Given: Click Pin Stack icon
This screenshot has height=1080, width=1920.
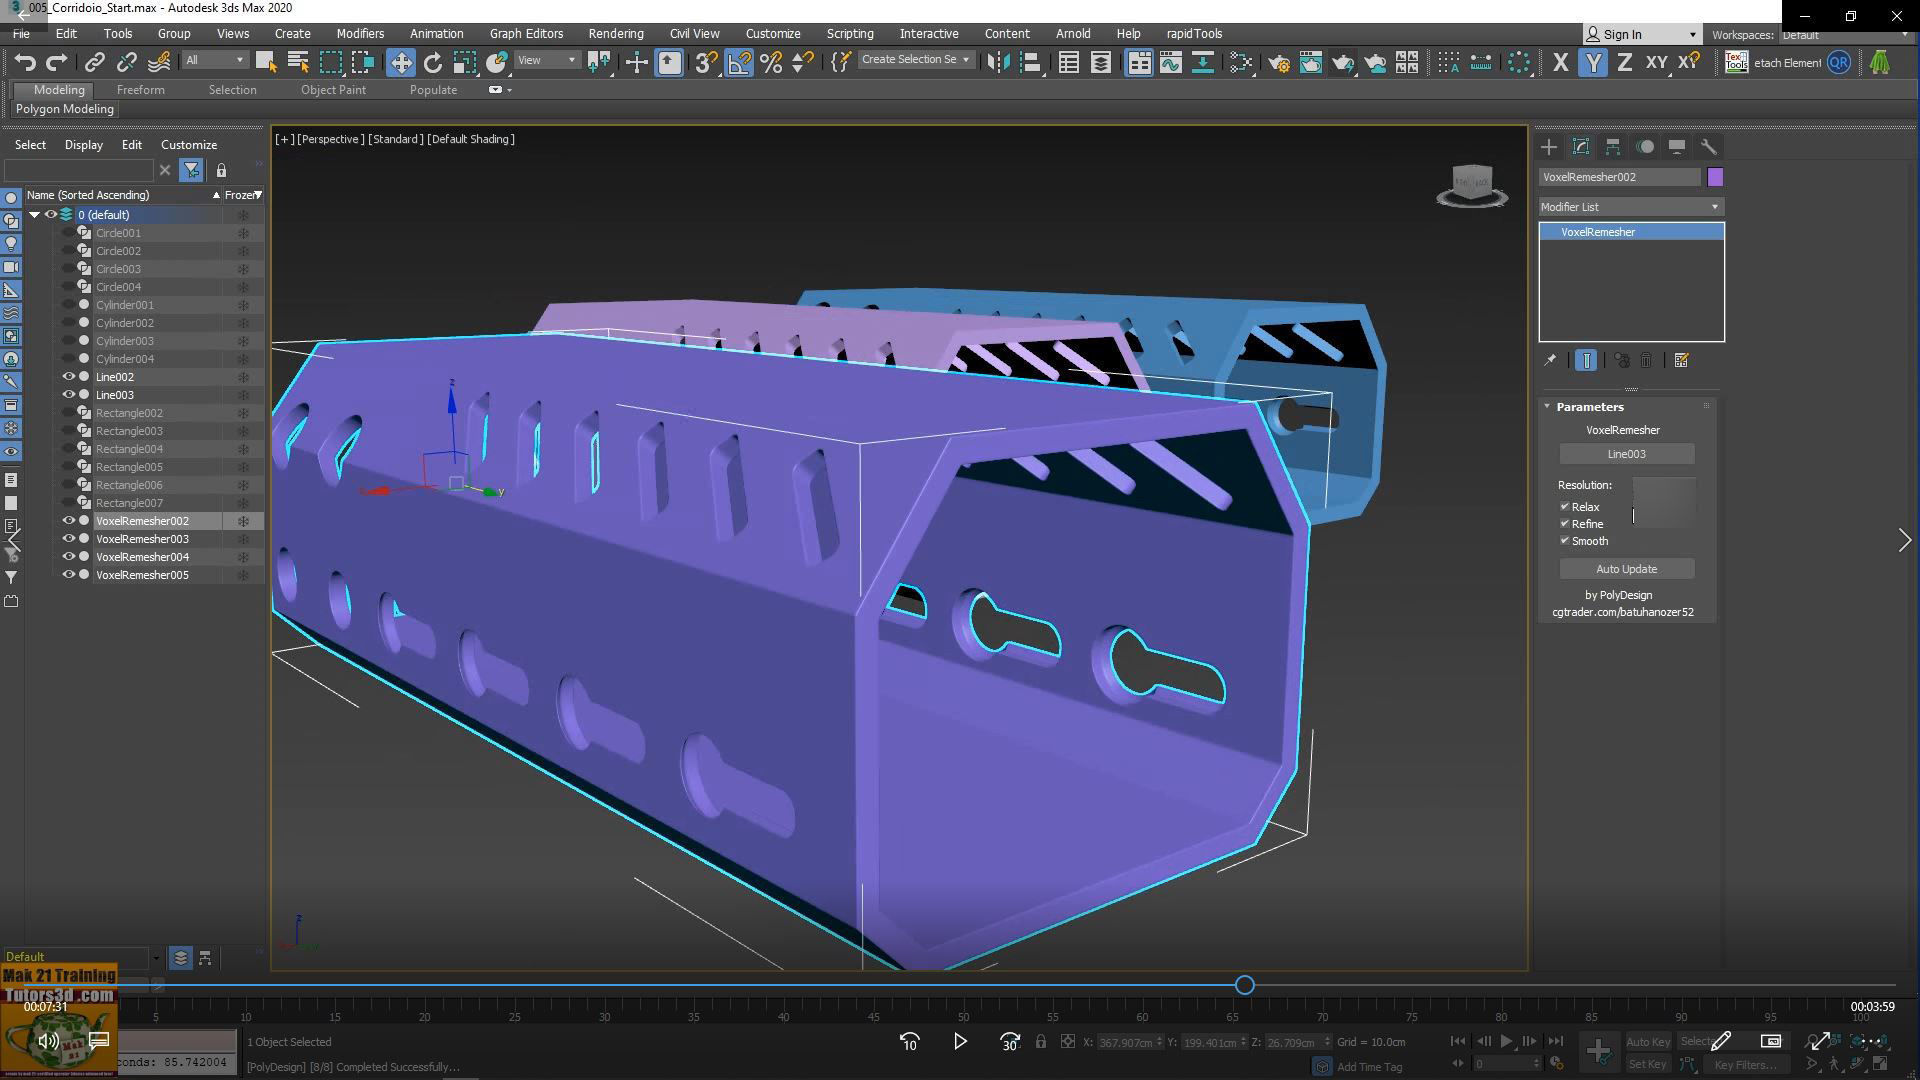Looking at the screenshot, I should click(x=1550, y=361).
